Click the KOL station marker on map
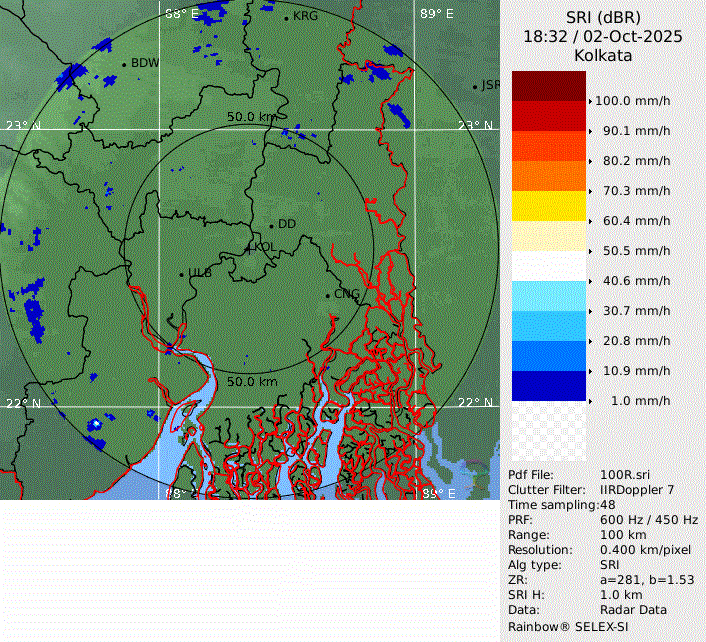Screen dimensions: 706x642 pos(249,247)
